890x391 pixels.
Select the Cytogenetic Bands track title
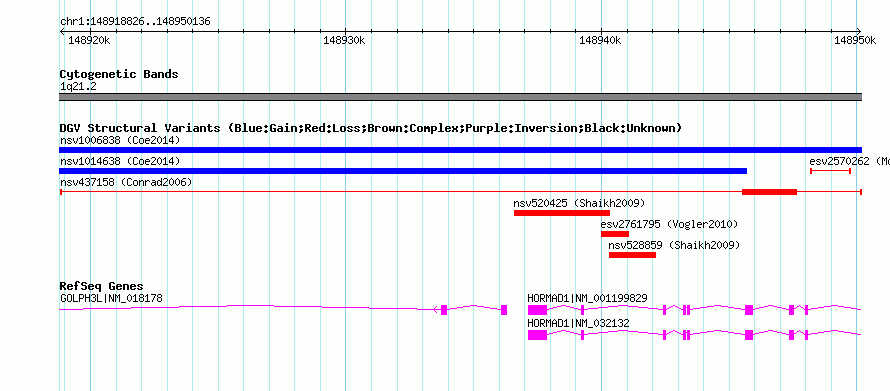(x=119, y=74)
